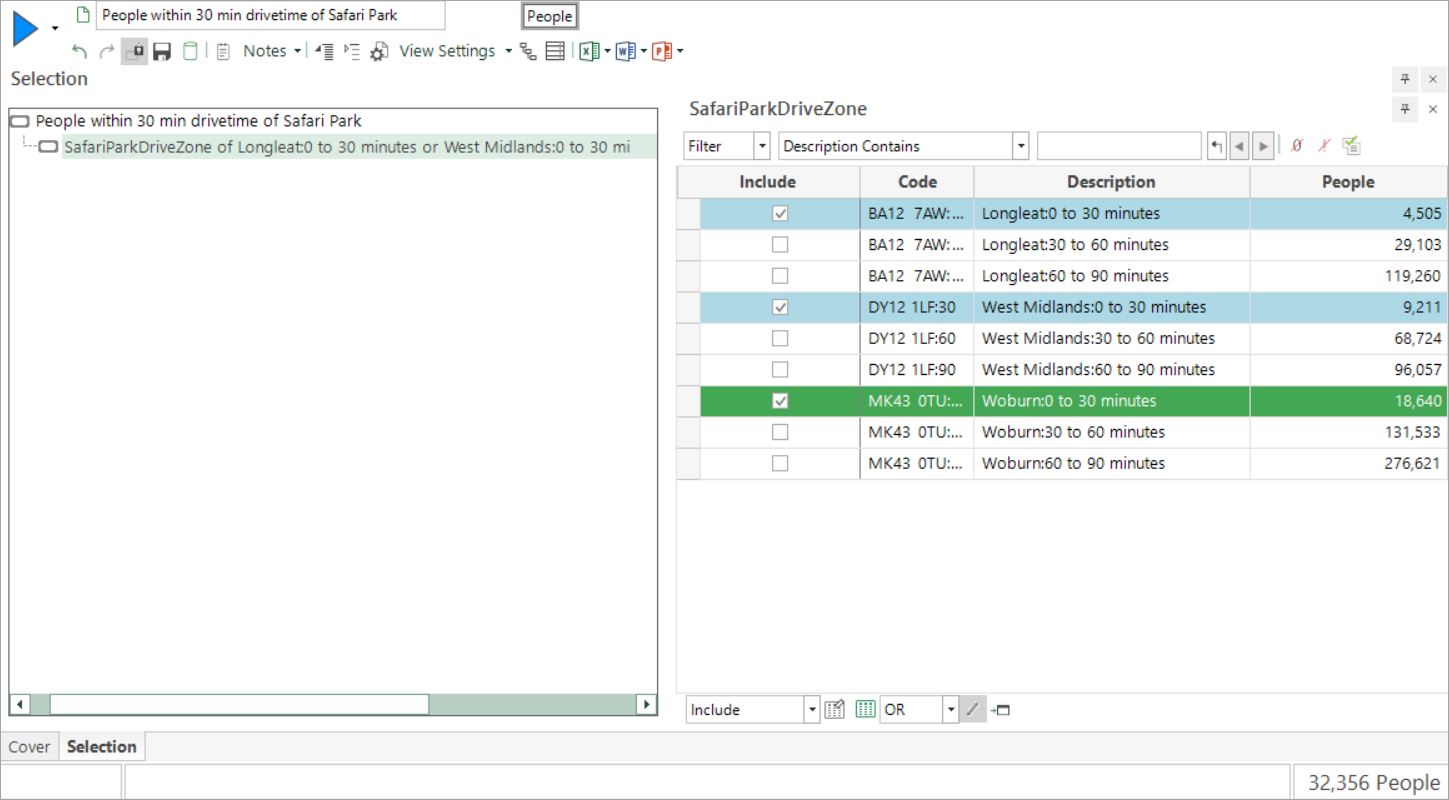1449x800 pixels.
Task: Click the green document icon beside the title
Action: [84, 15]
